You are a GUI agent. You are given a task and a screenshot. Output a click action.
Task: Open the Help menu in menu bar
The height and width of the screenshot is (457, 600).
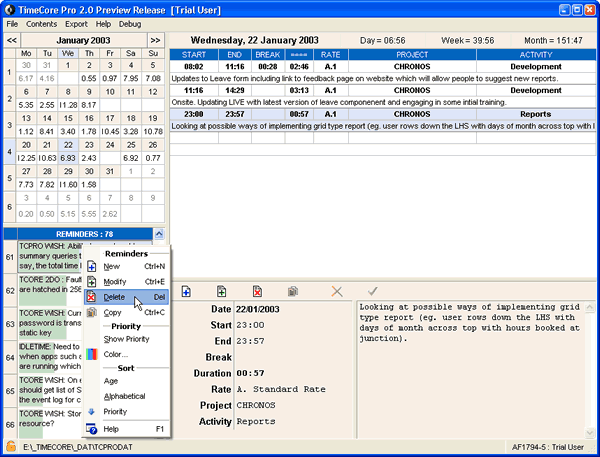tap(103, 24)
